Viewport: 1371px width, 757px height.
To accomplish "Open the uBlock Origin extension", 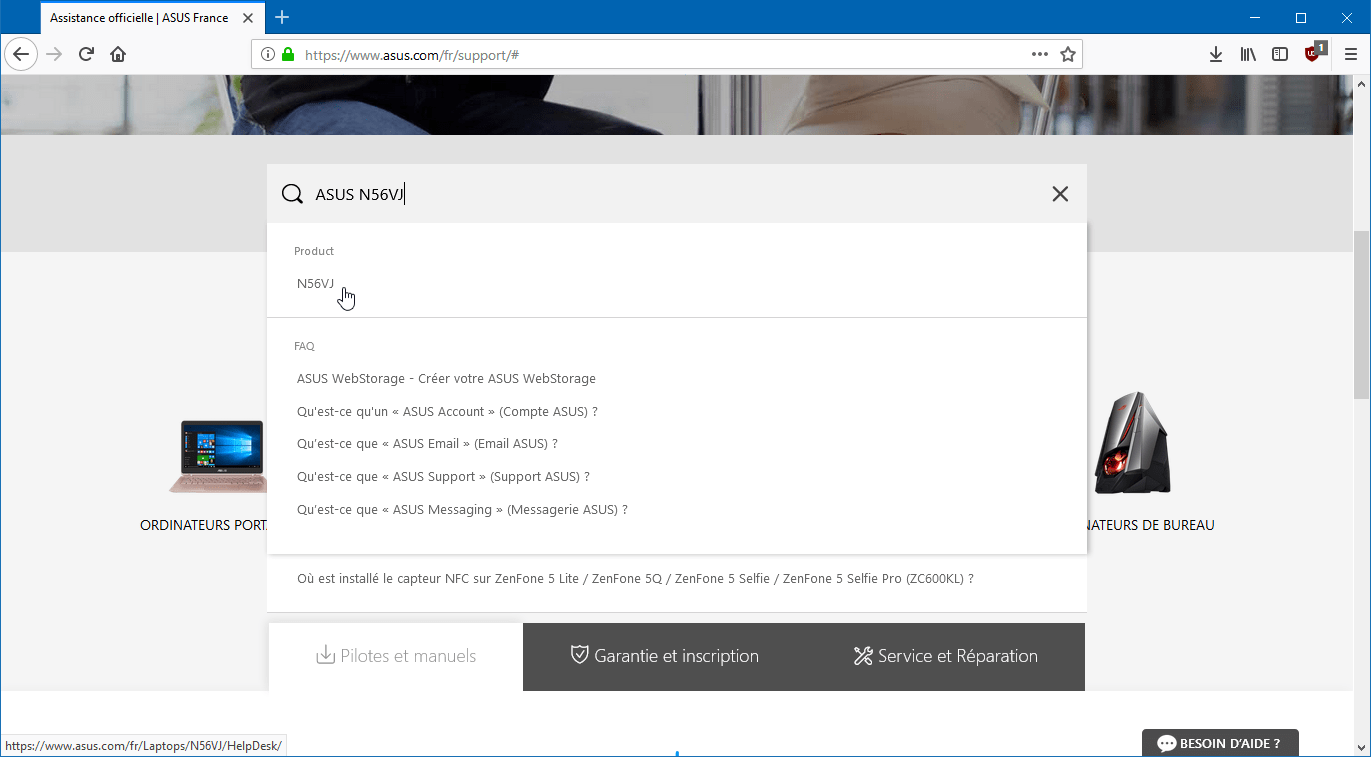I will pyautogui.click(x=1314, y=54).
